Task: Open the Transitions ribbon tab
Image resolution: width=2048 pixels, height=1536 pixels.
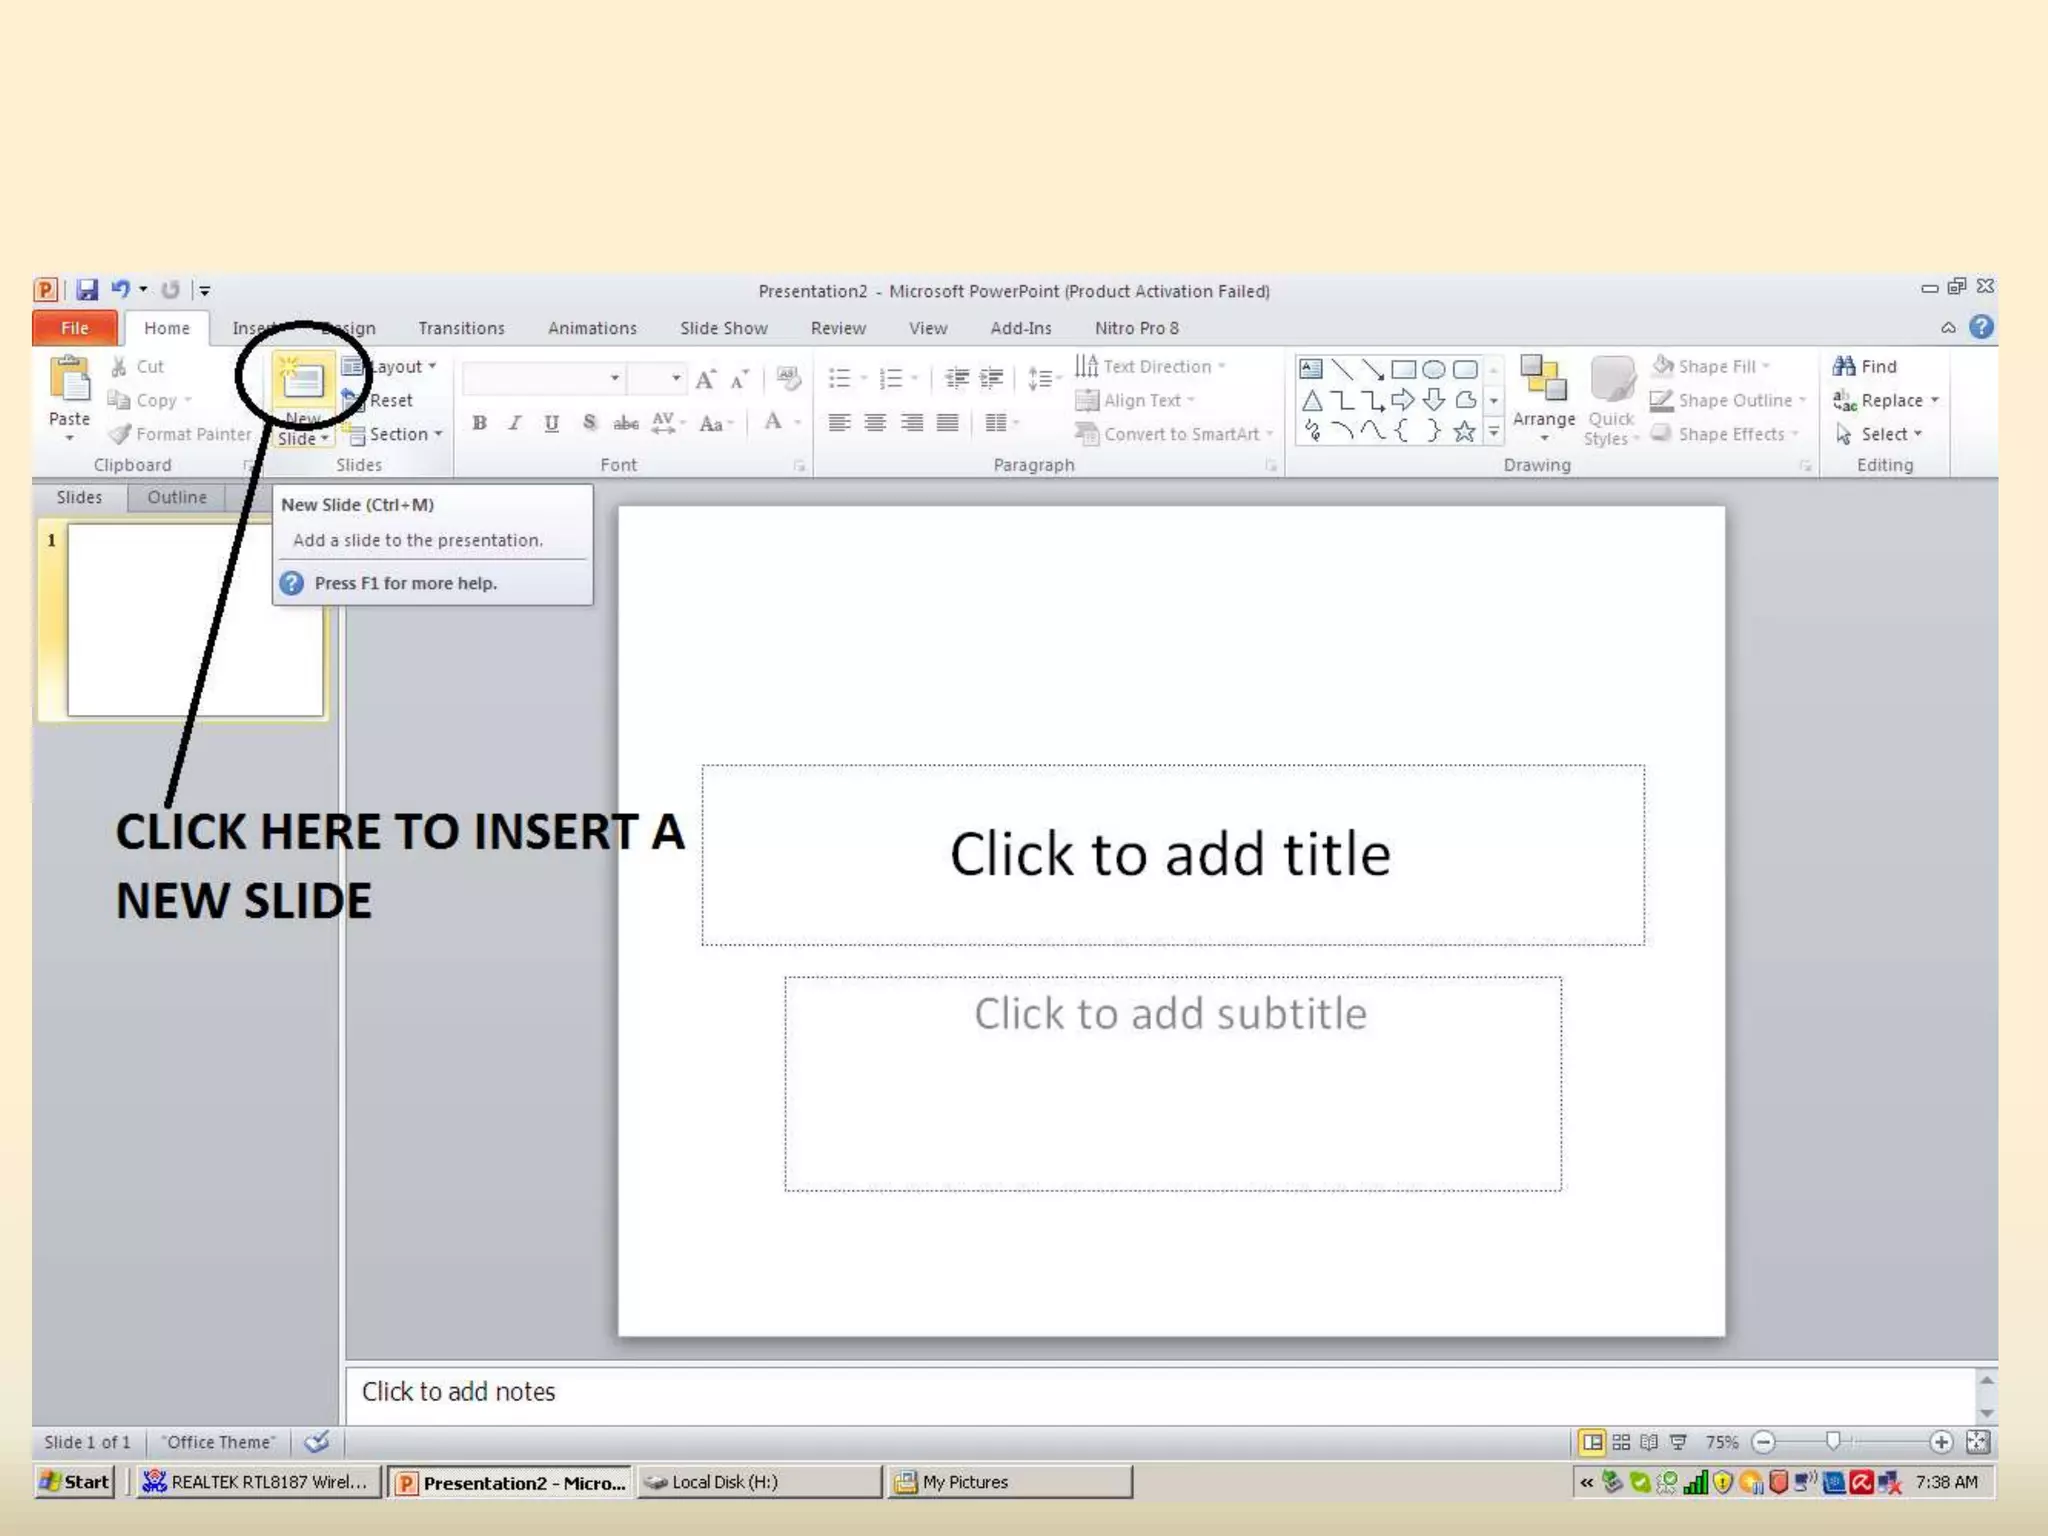Action: pyautogui.click(x=461, y=328)
